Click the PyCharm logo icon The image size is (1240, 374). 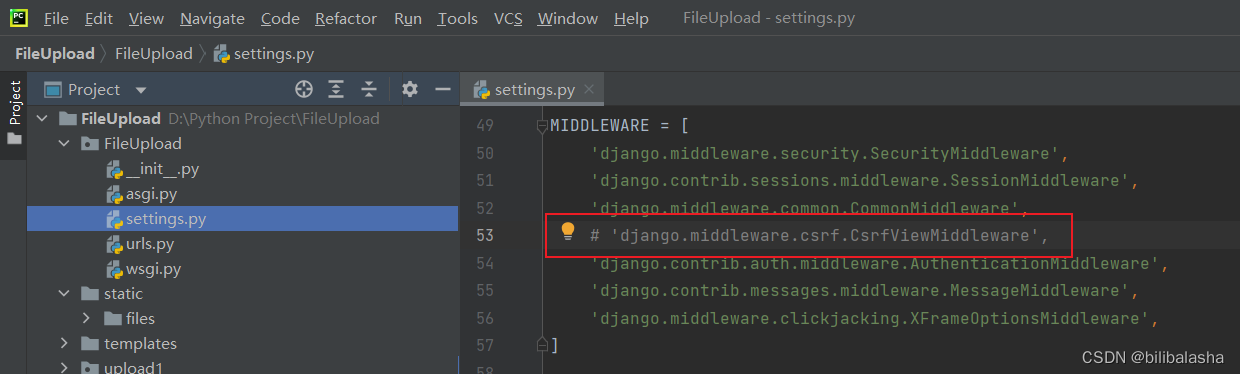(x=19, y=18)
